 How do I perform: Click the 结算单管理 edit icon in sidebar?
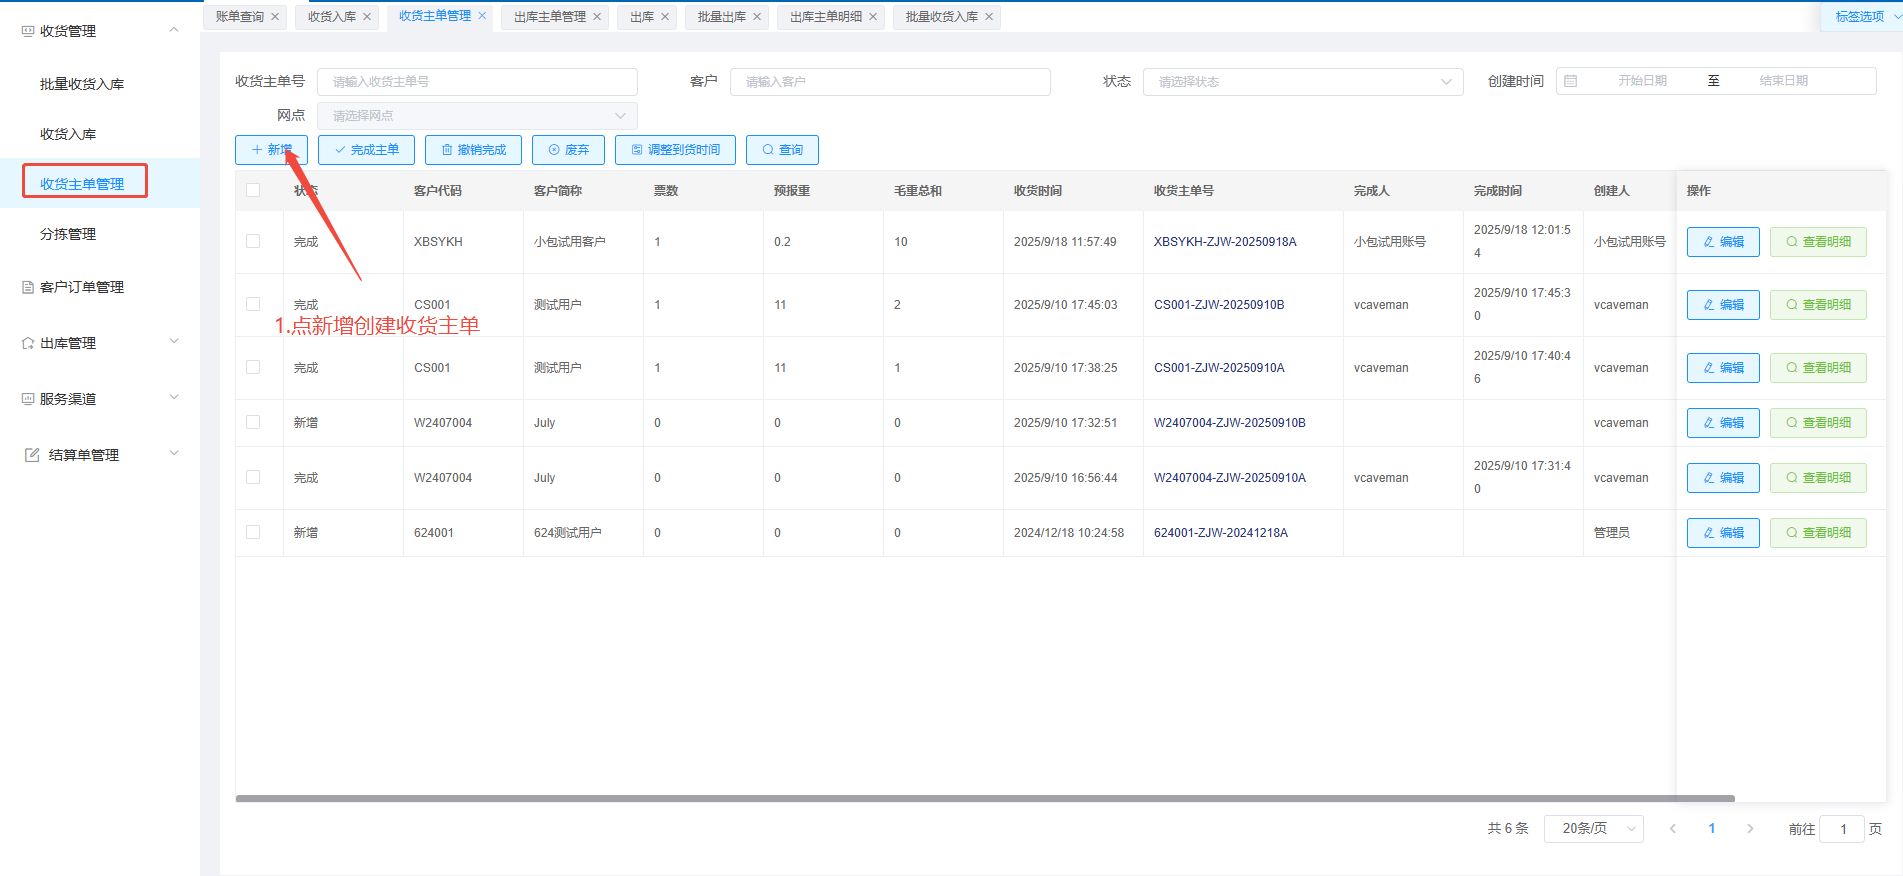pos(32,455)
